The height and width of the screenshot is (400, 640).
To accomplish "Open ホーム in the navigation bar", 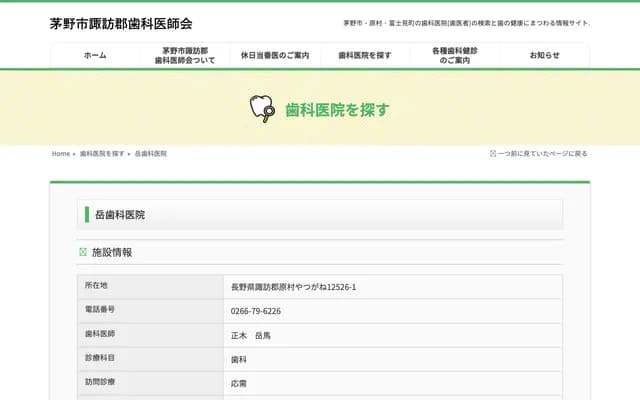I will pyautogui.click(x=95, y=55).
